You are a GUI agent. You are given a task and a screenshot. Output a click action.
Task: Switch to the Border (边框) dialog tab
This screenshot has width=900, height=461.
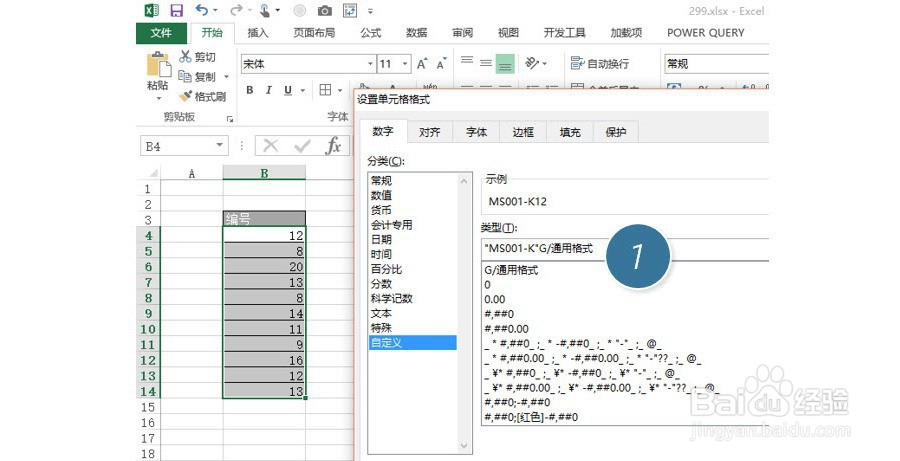click(x=523, y=132)
